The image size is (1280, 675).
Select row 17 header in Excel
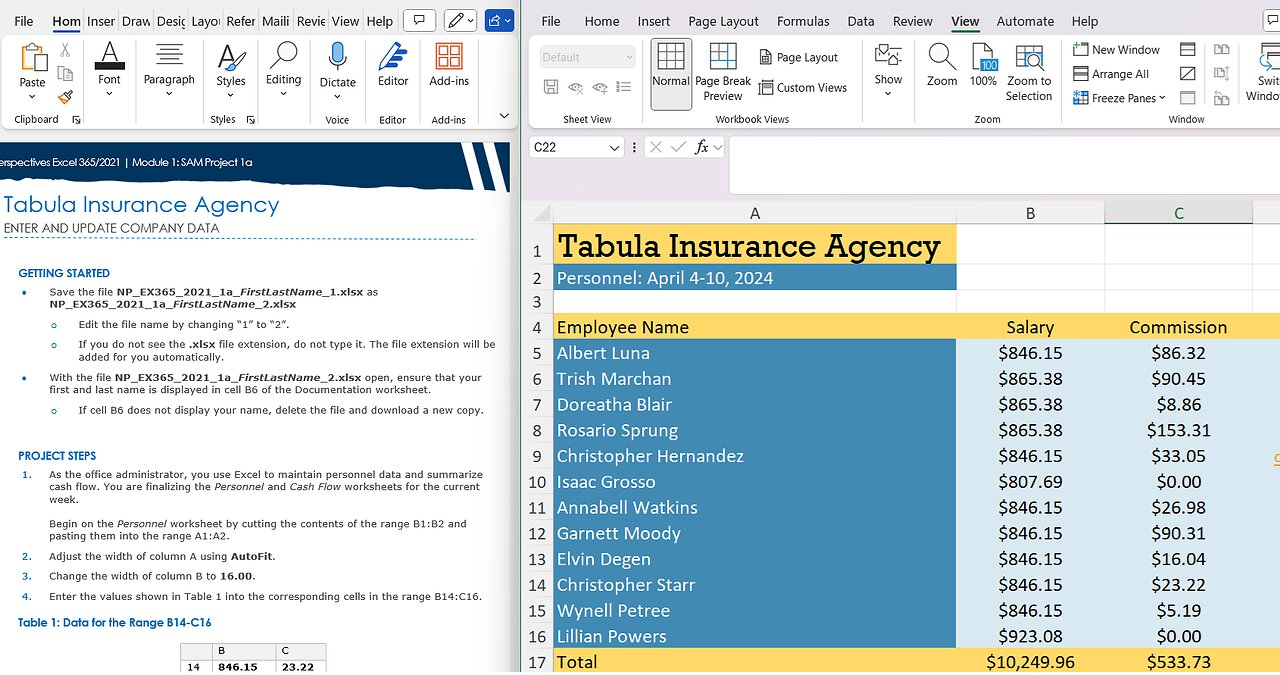coord(537,662)
